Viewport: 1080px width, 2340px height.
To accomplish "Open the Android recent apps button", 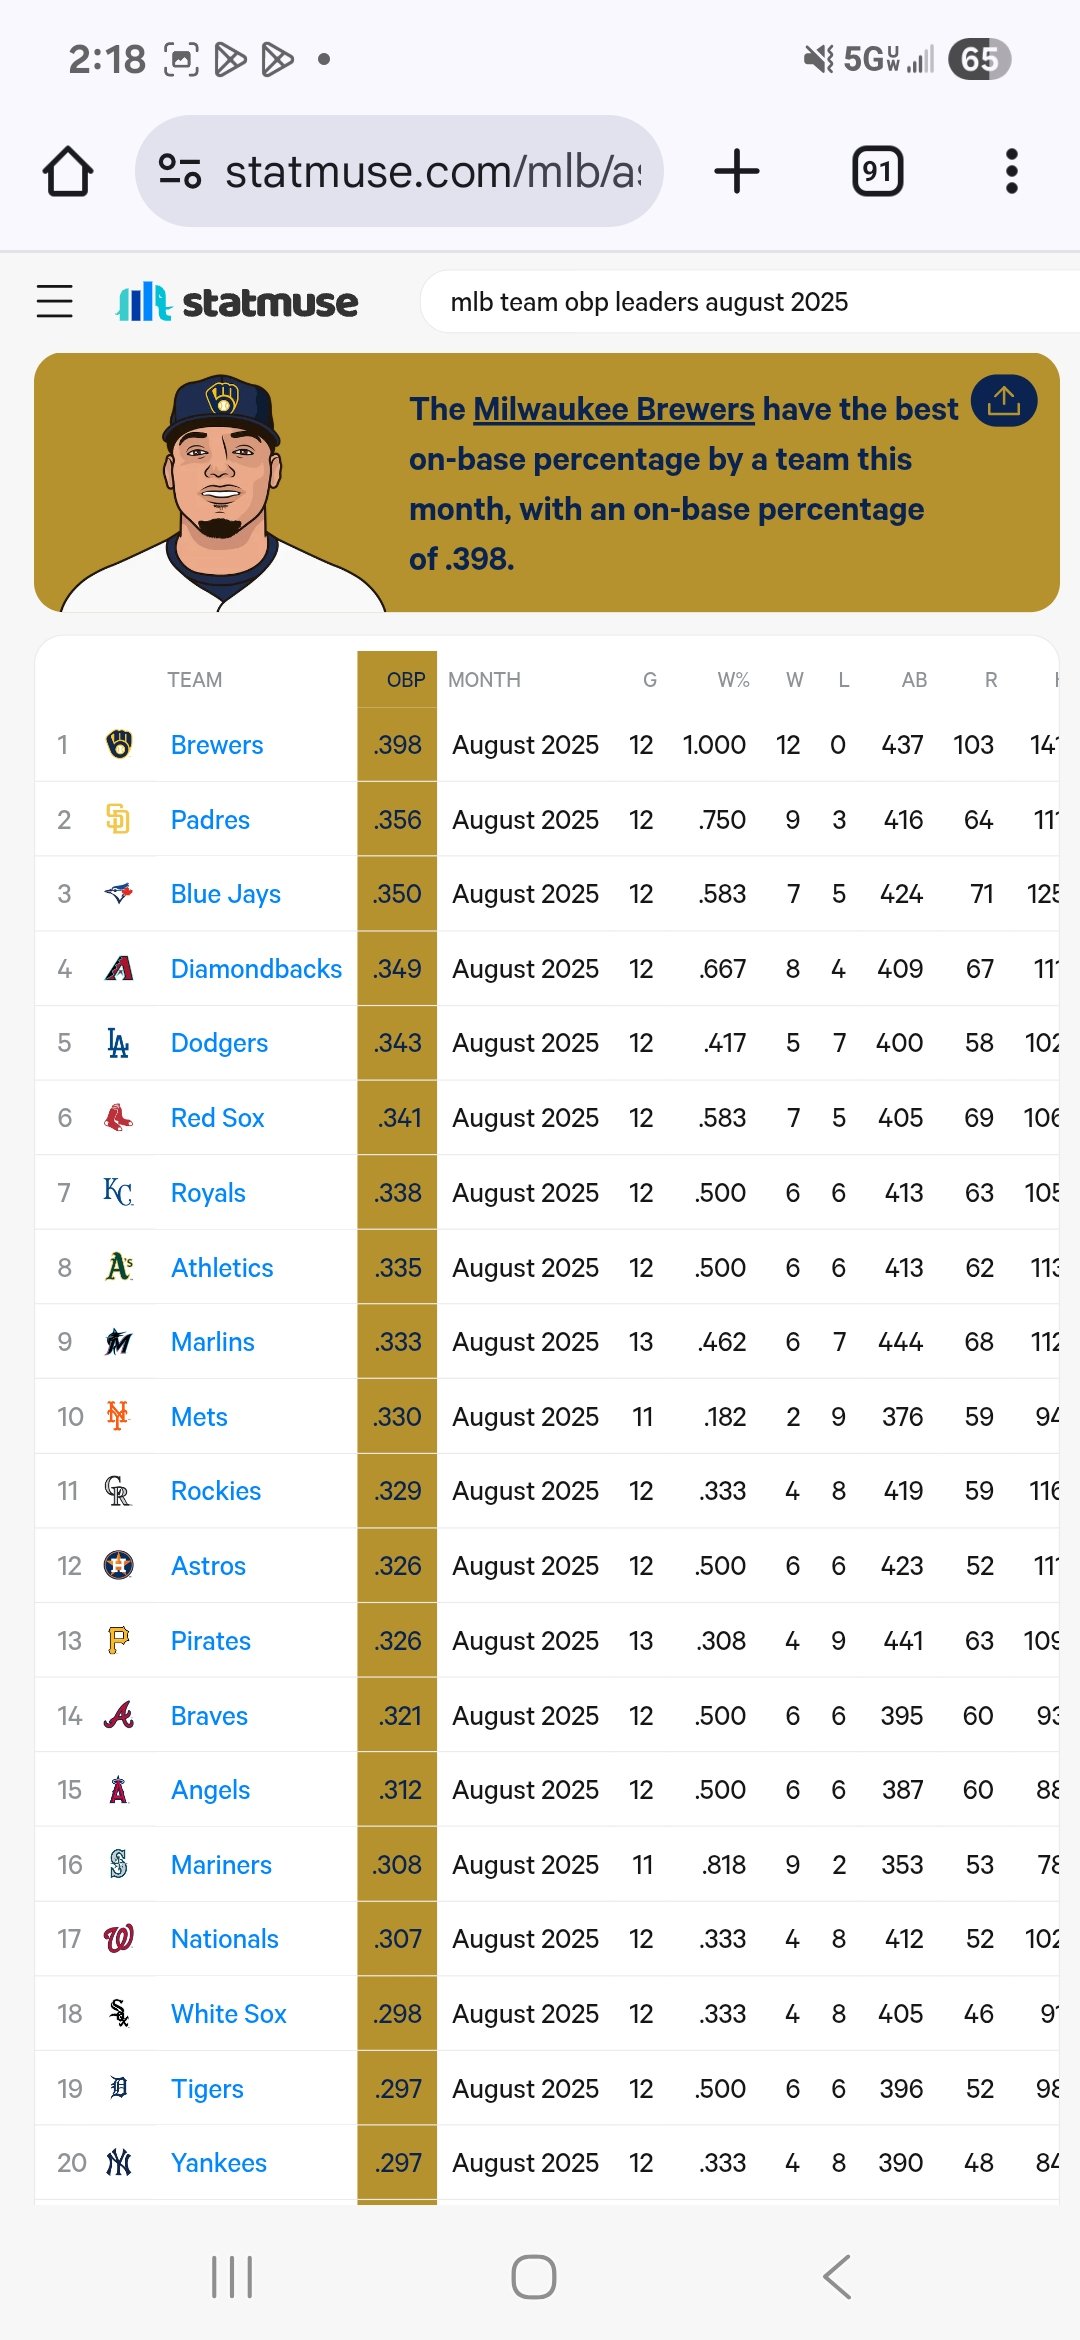I will click(x=232, y=2277).
